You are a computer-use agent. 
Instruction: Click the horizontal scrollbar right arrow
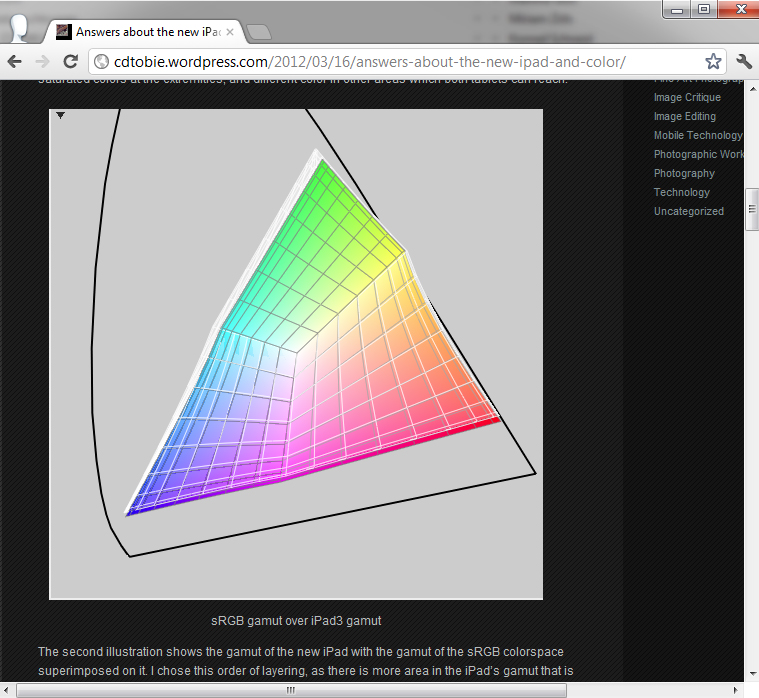(x=736, y=690)
